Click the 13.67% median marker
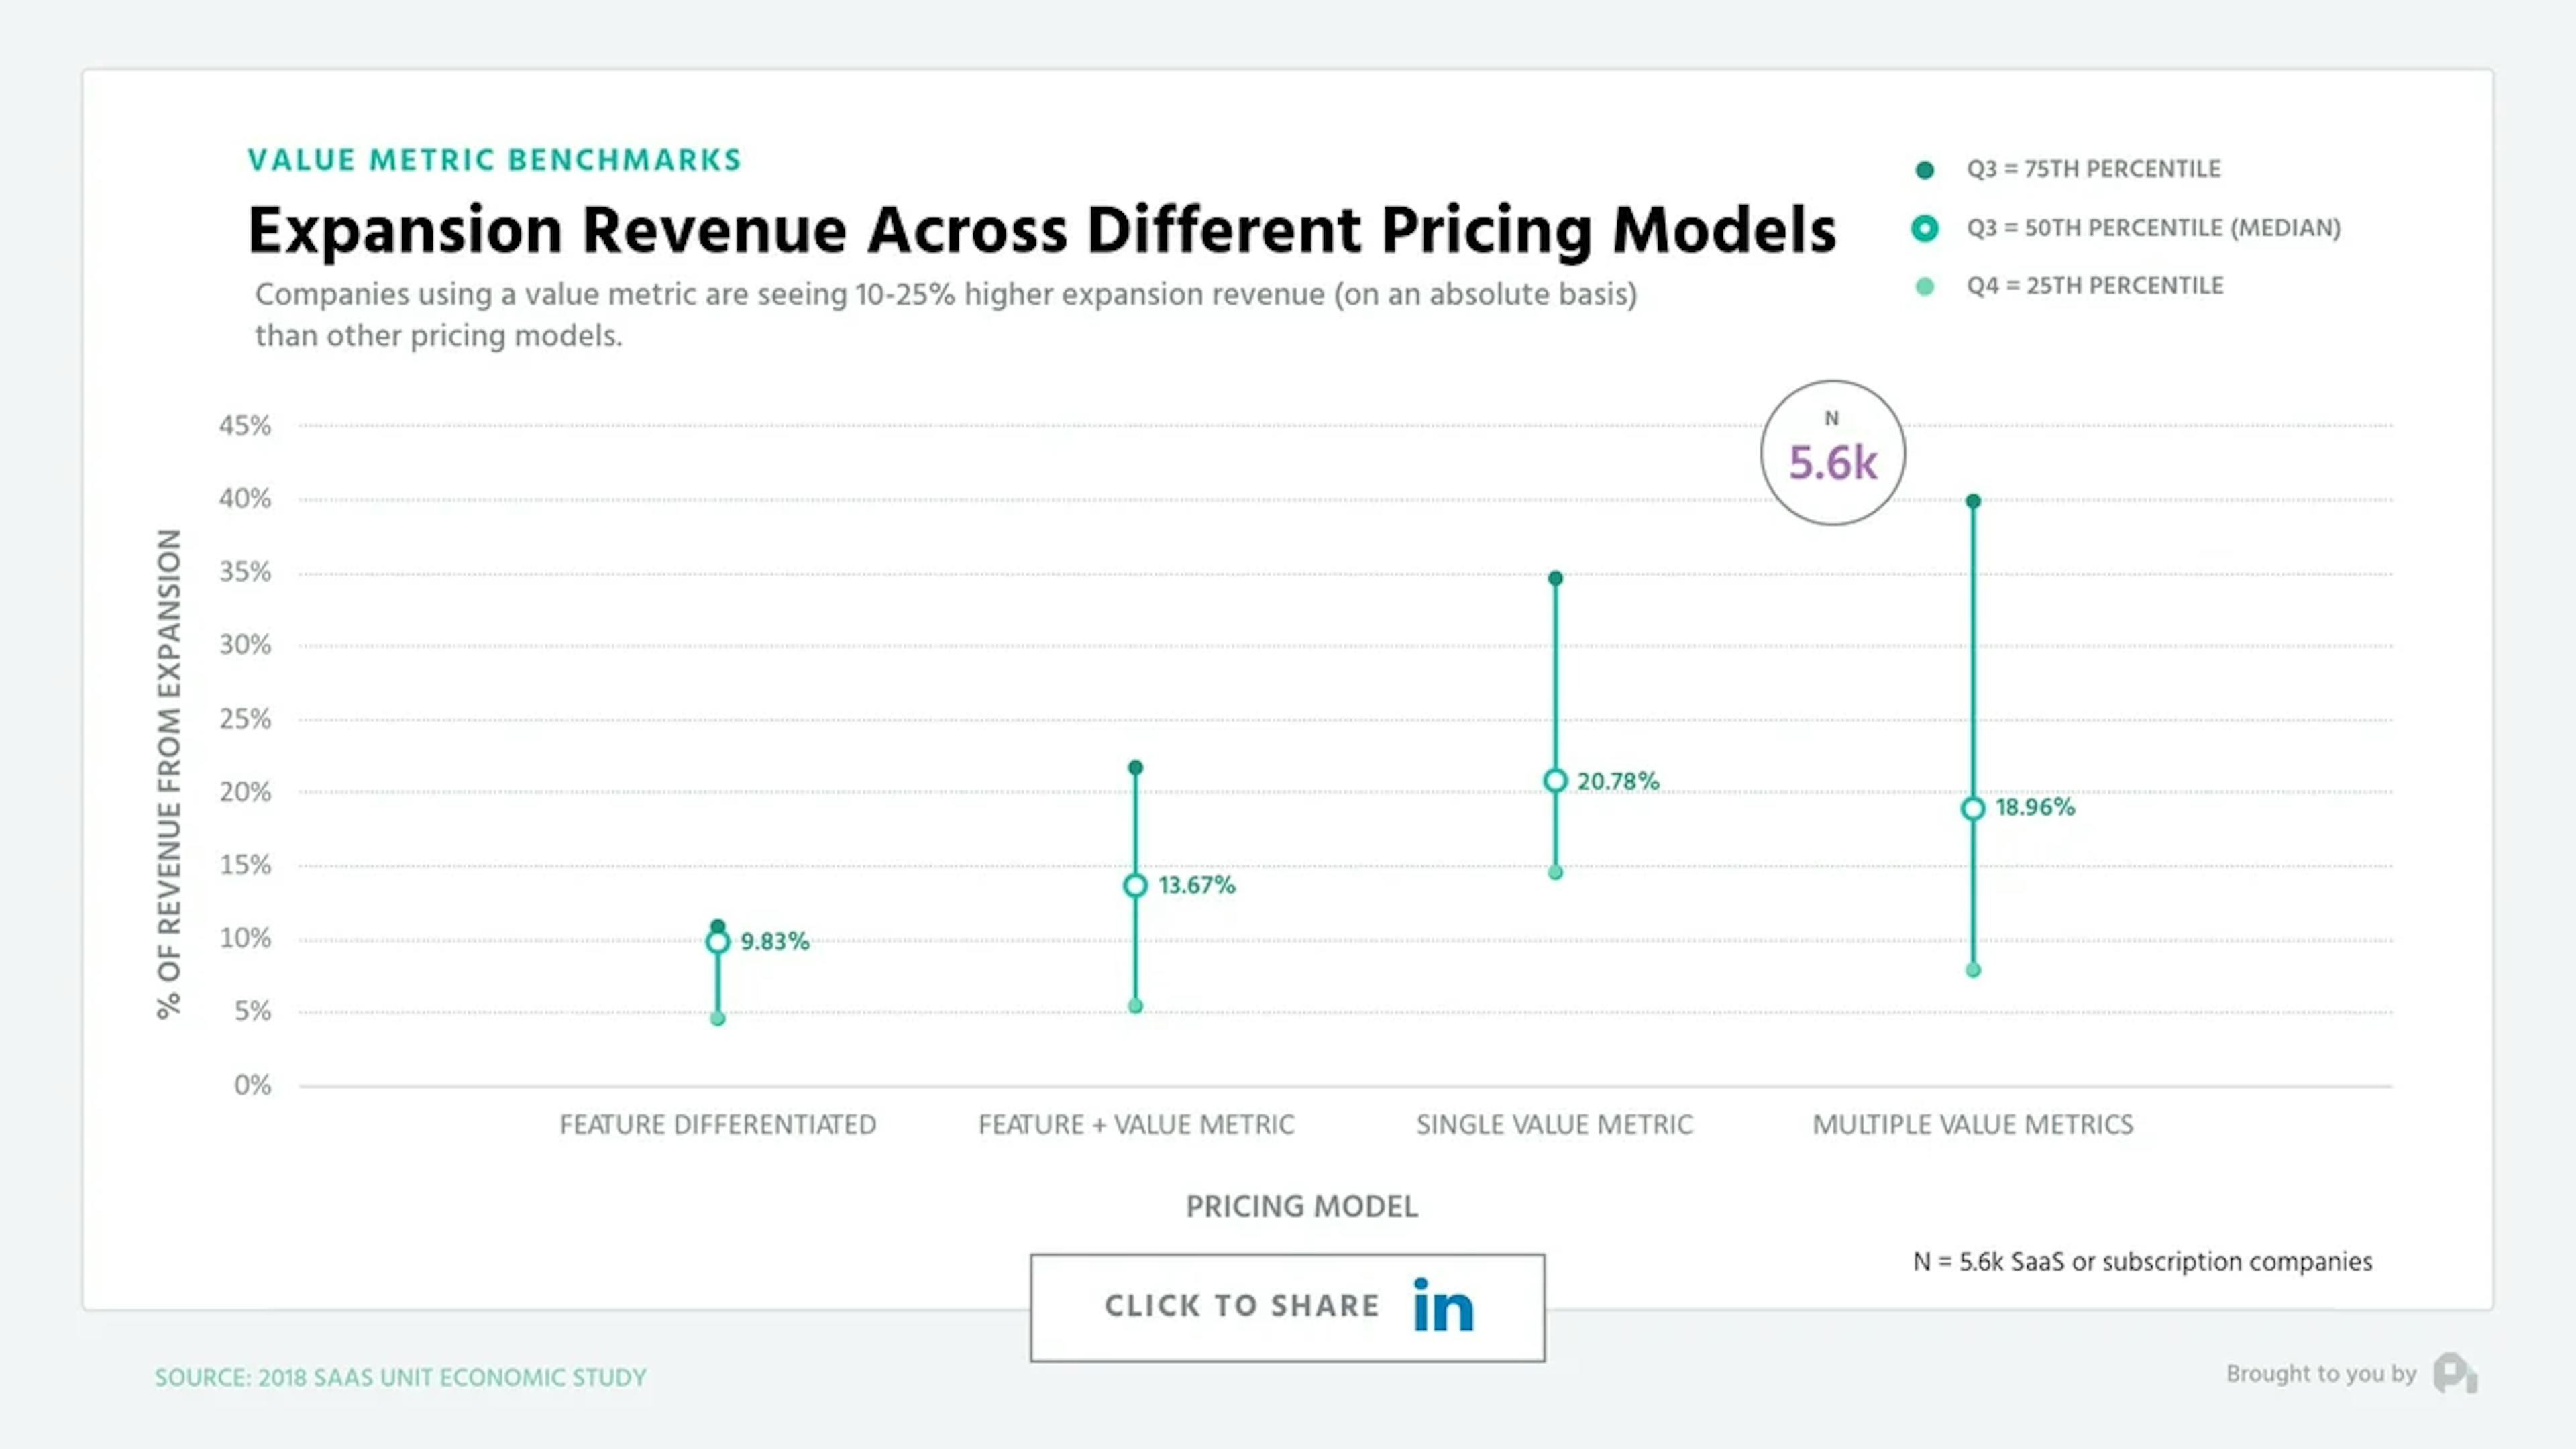The height and width of the screenshot is (1449, 2576). tap(1135, 886)
